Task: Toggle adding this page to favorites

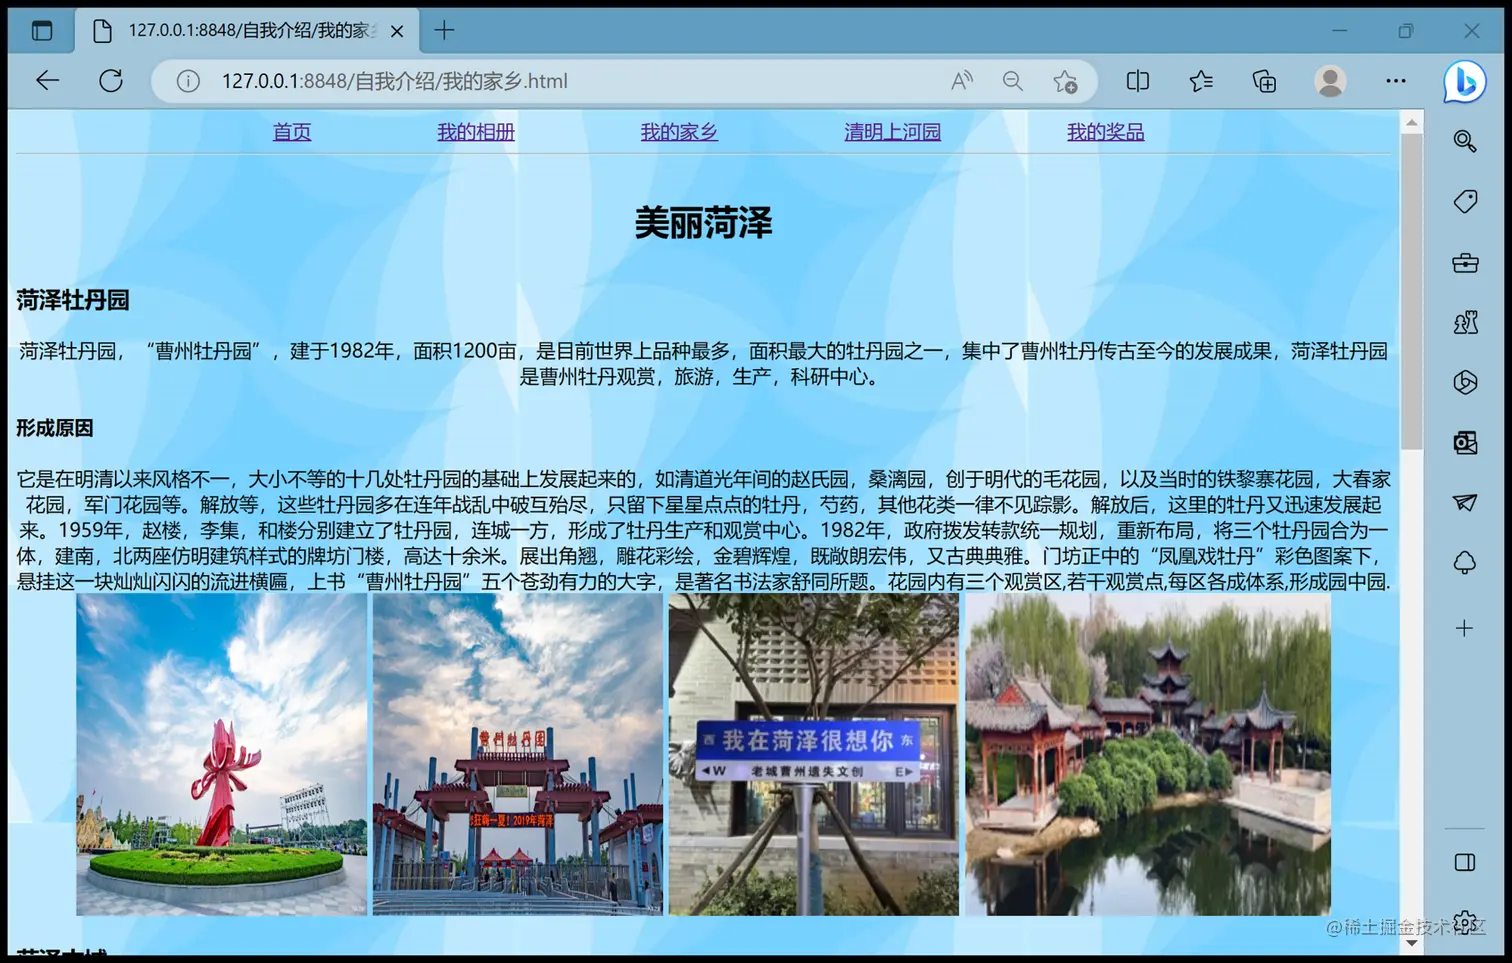Action: tap(1065, 81)
